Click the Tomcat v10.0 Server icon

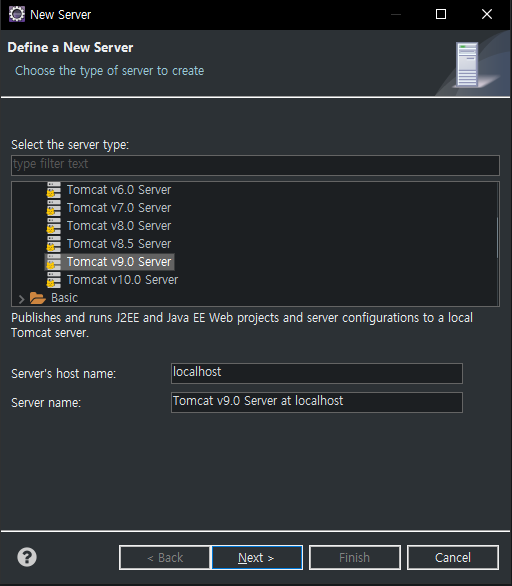click(53, 280)
